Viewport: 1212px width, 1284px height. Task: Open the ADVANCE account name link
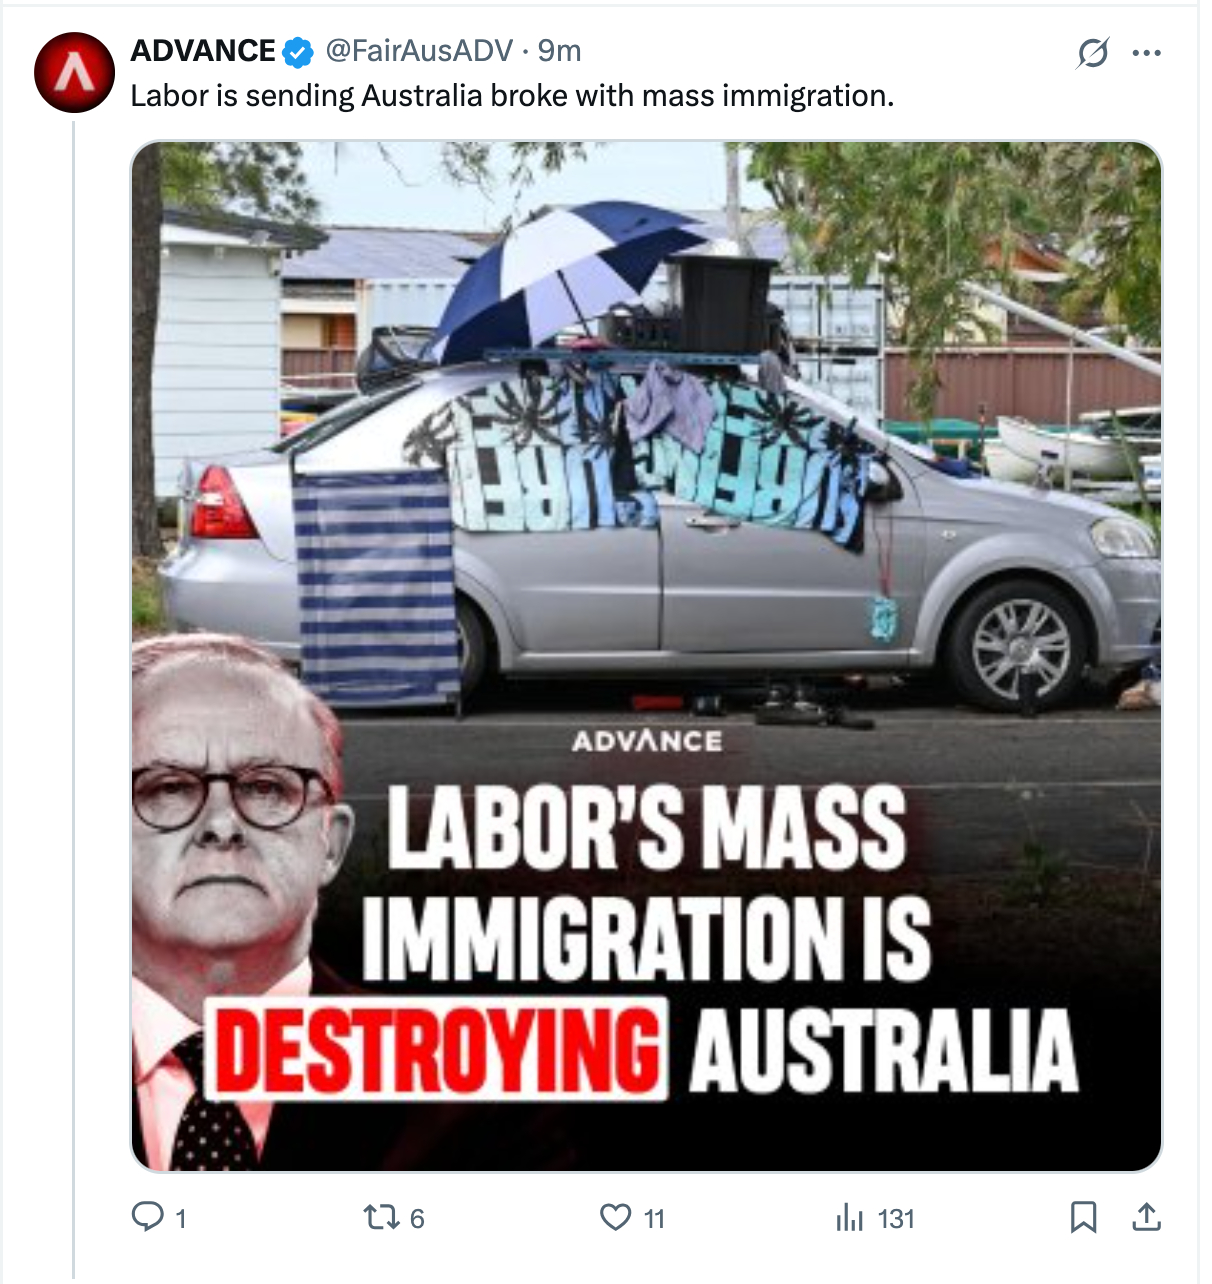click(203, 50)
